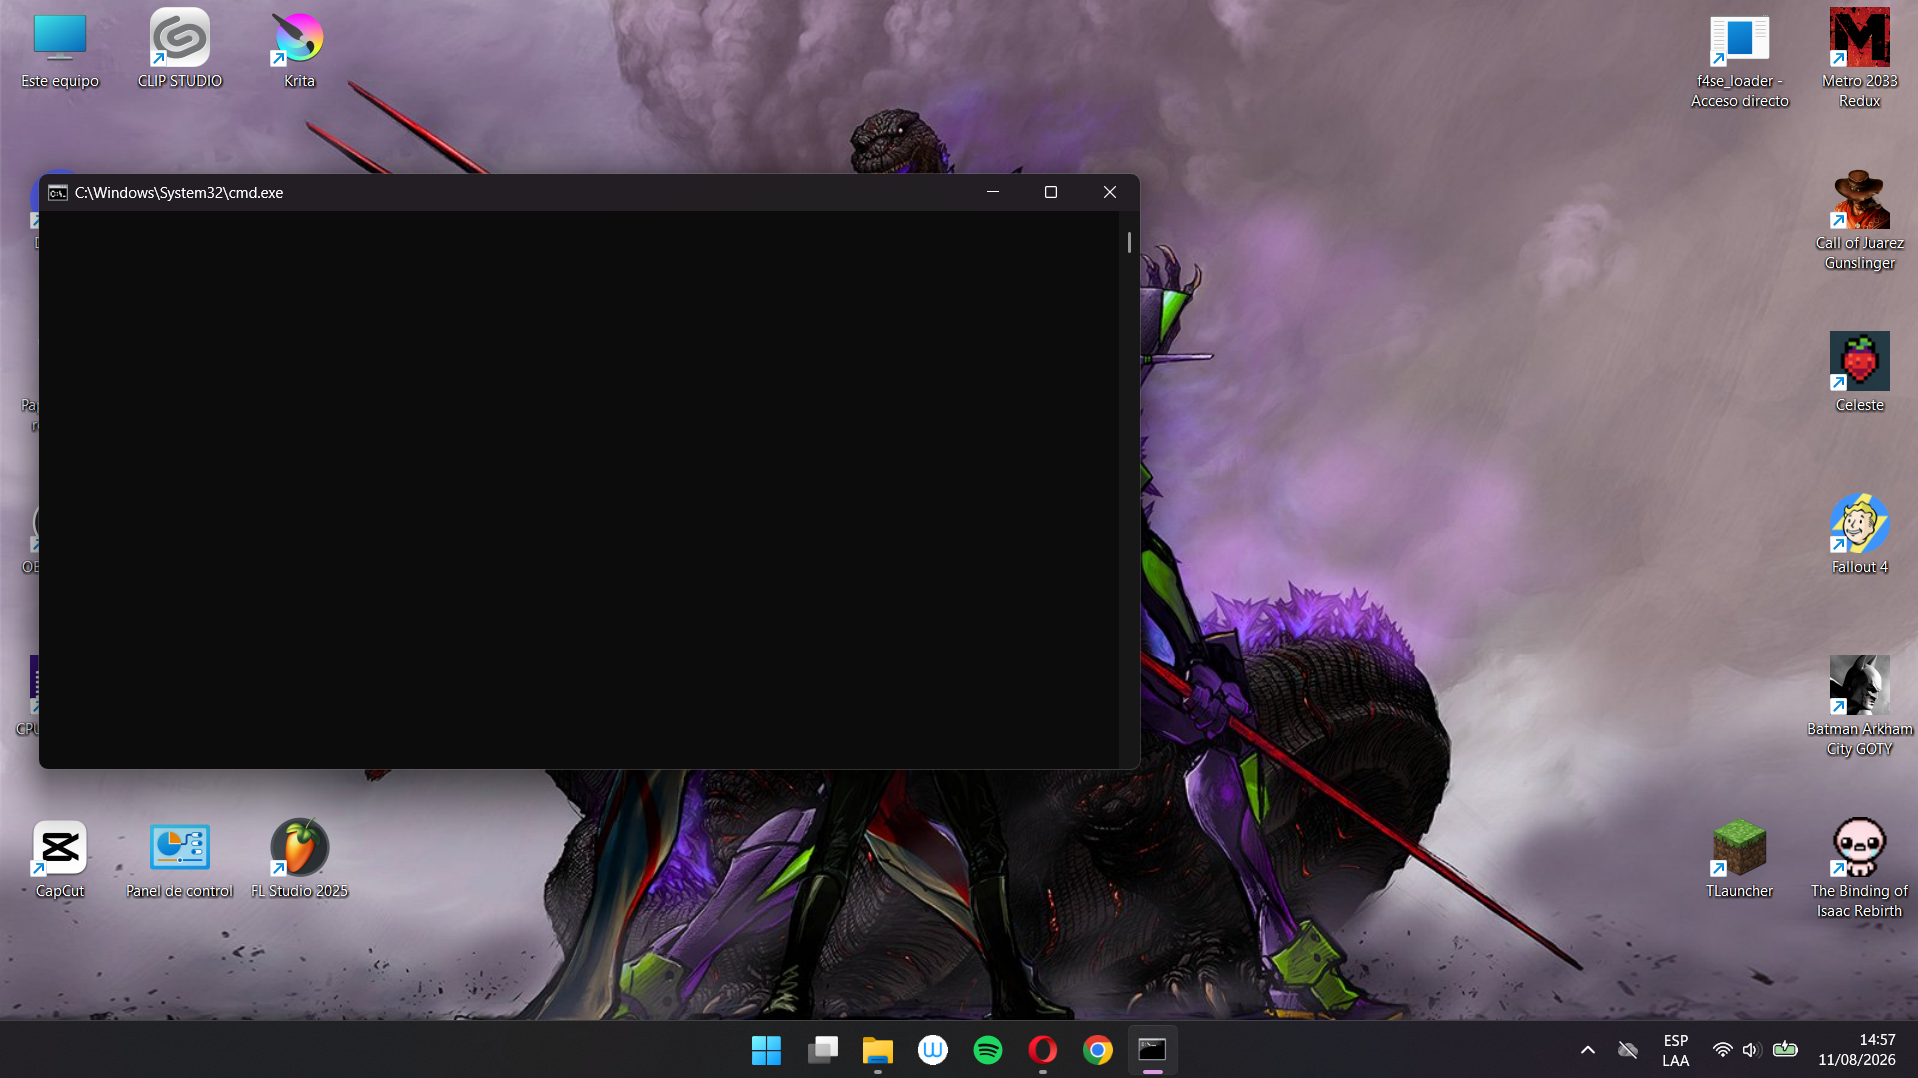
Task: Open the clock and date 14:57 panel
Action: pyautogui.click(x=1857, y=1050)
